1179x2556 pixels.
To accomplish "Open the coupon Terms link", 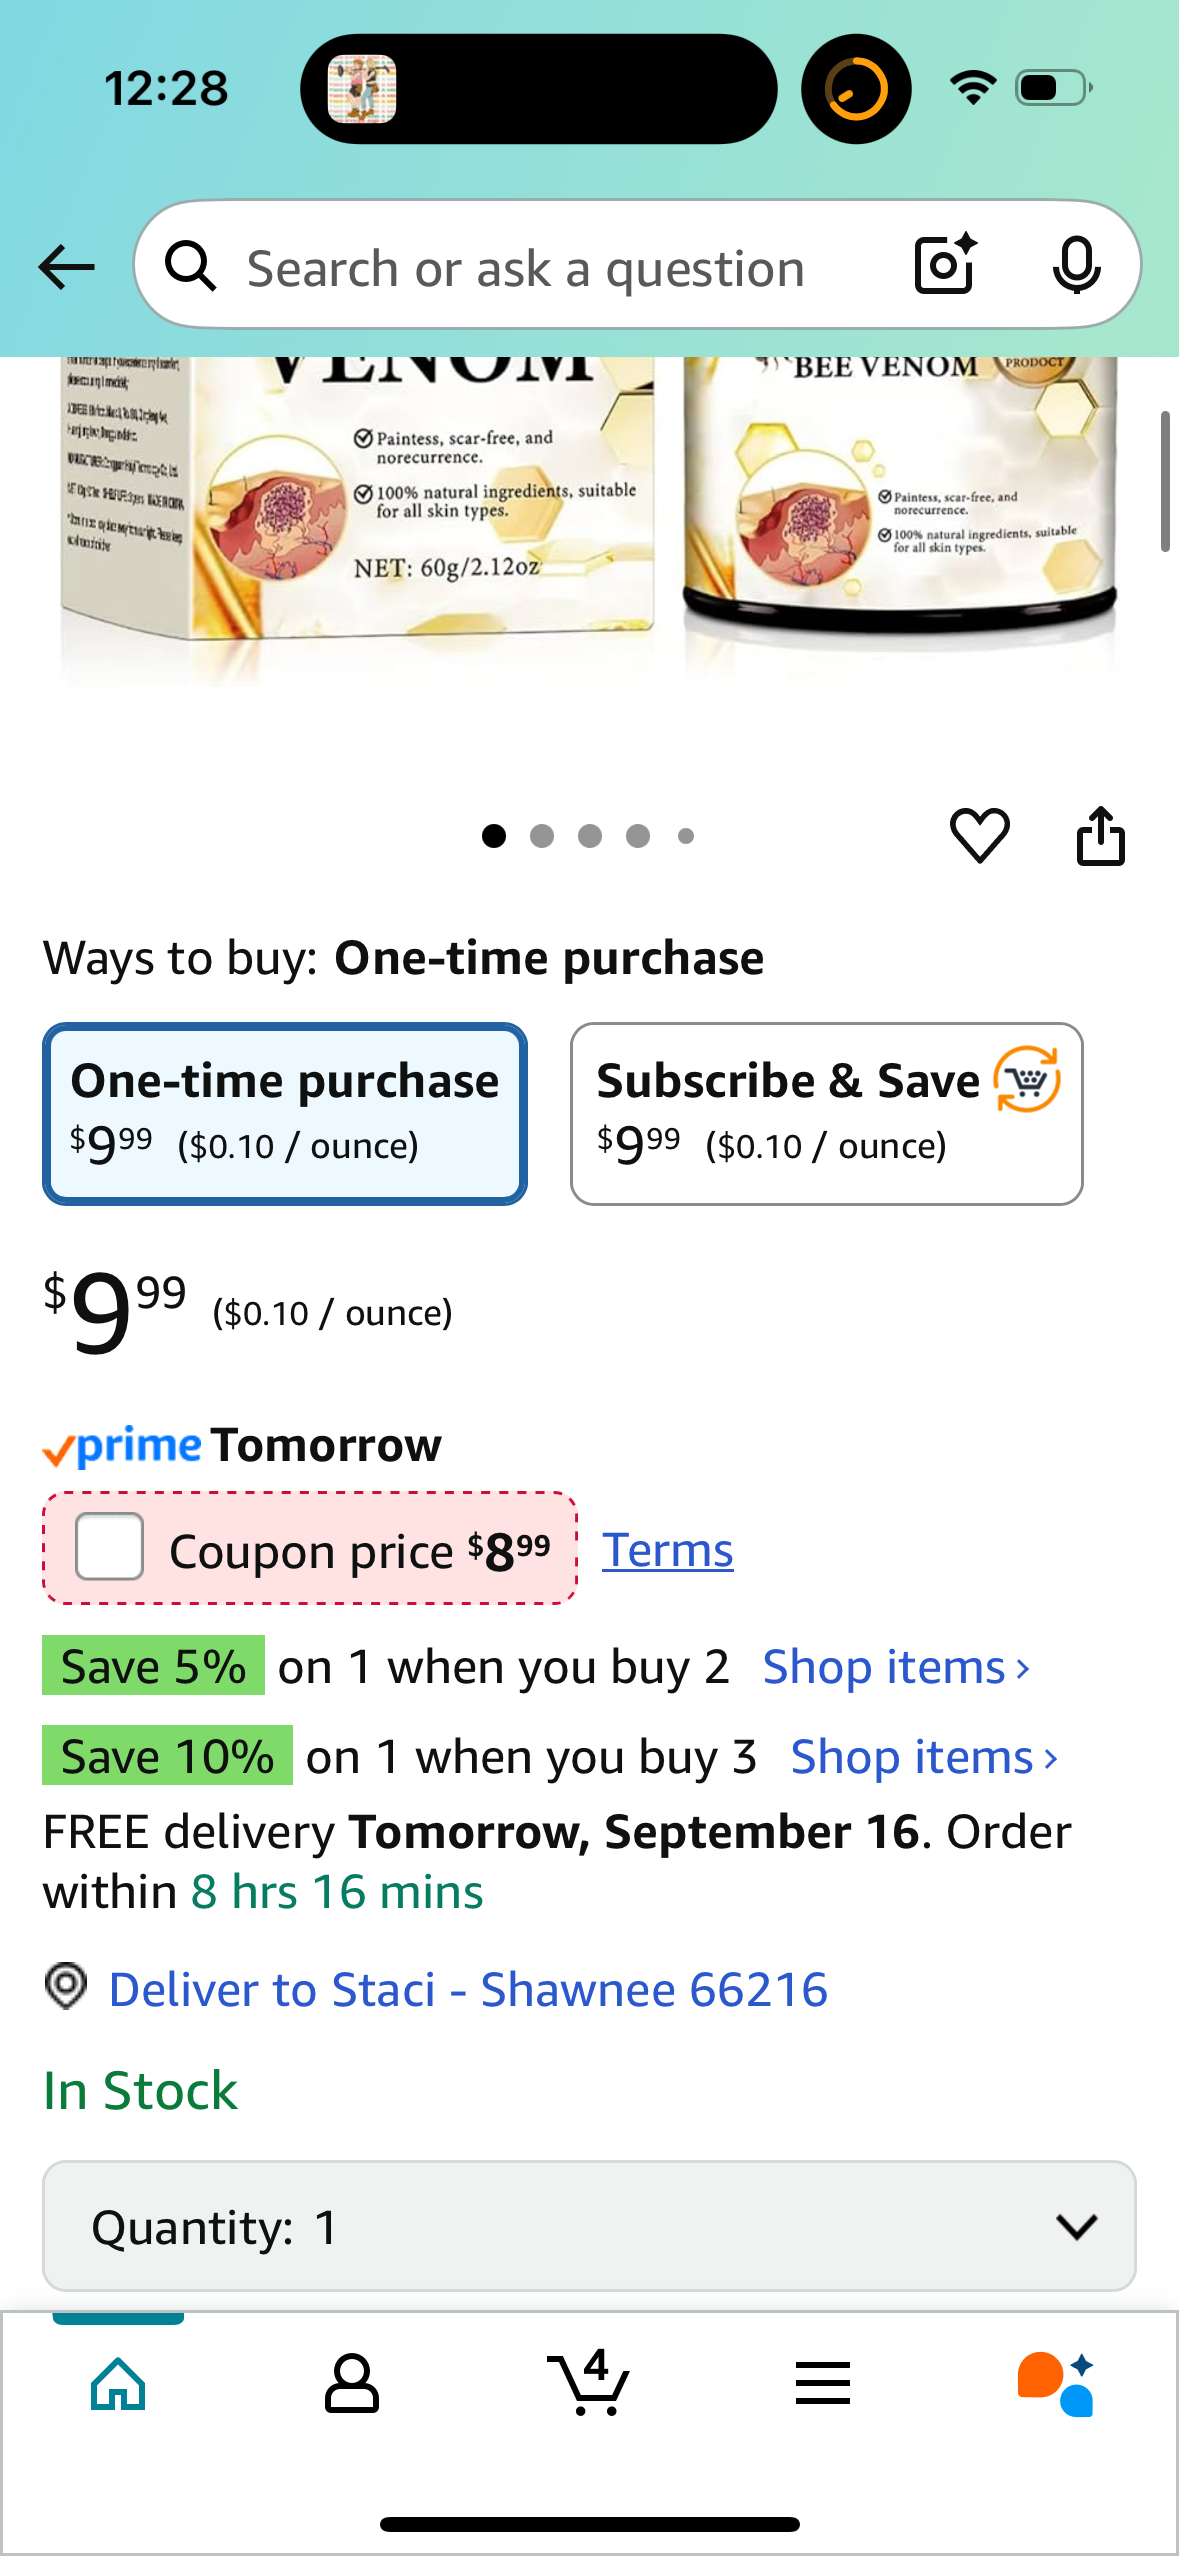I will pyautogui.click(x=667, y=1550).
